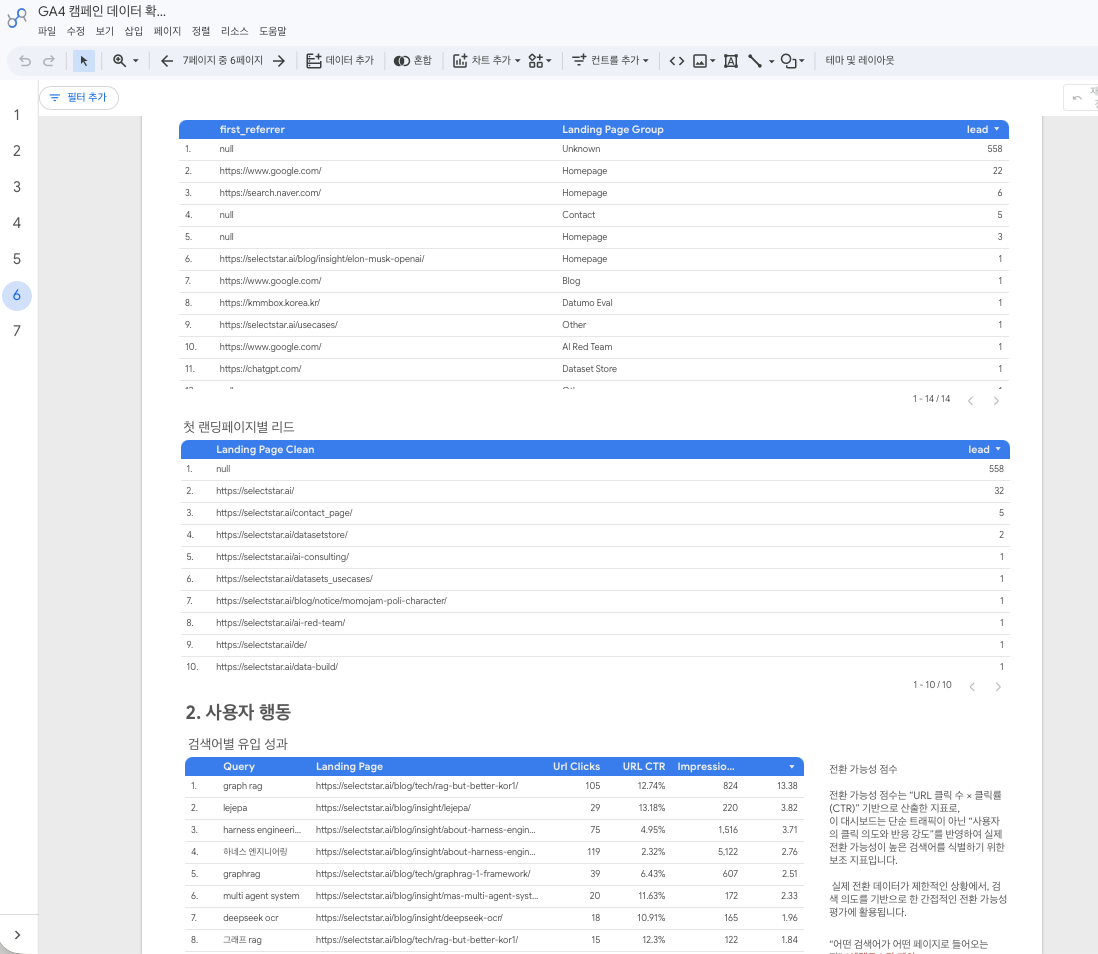
Task: Switch to page 1 in sidebar
Action: click(17, 115)
